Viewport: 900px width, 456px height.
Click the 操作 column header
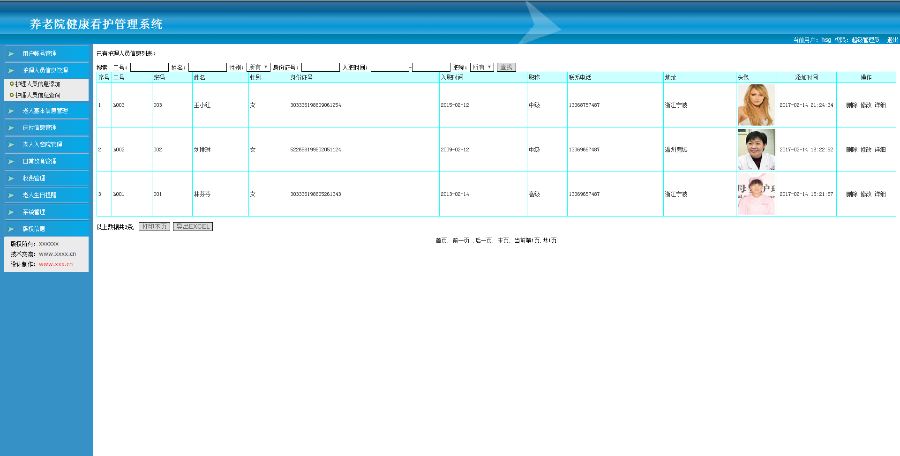click(x=866, y=77)
